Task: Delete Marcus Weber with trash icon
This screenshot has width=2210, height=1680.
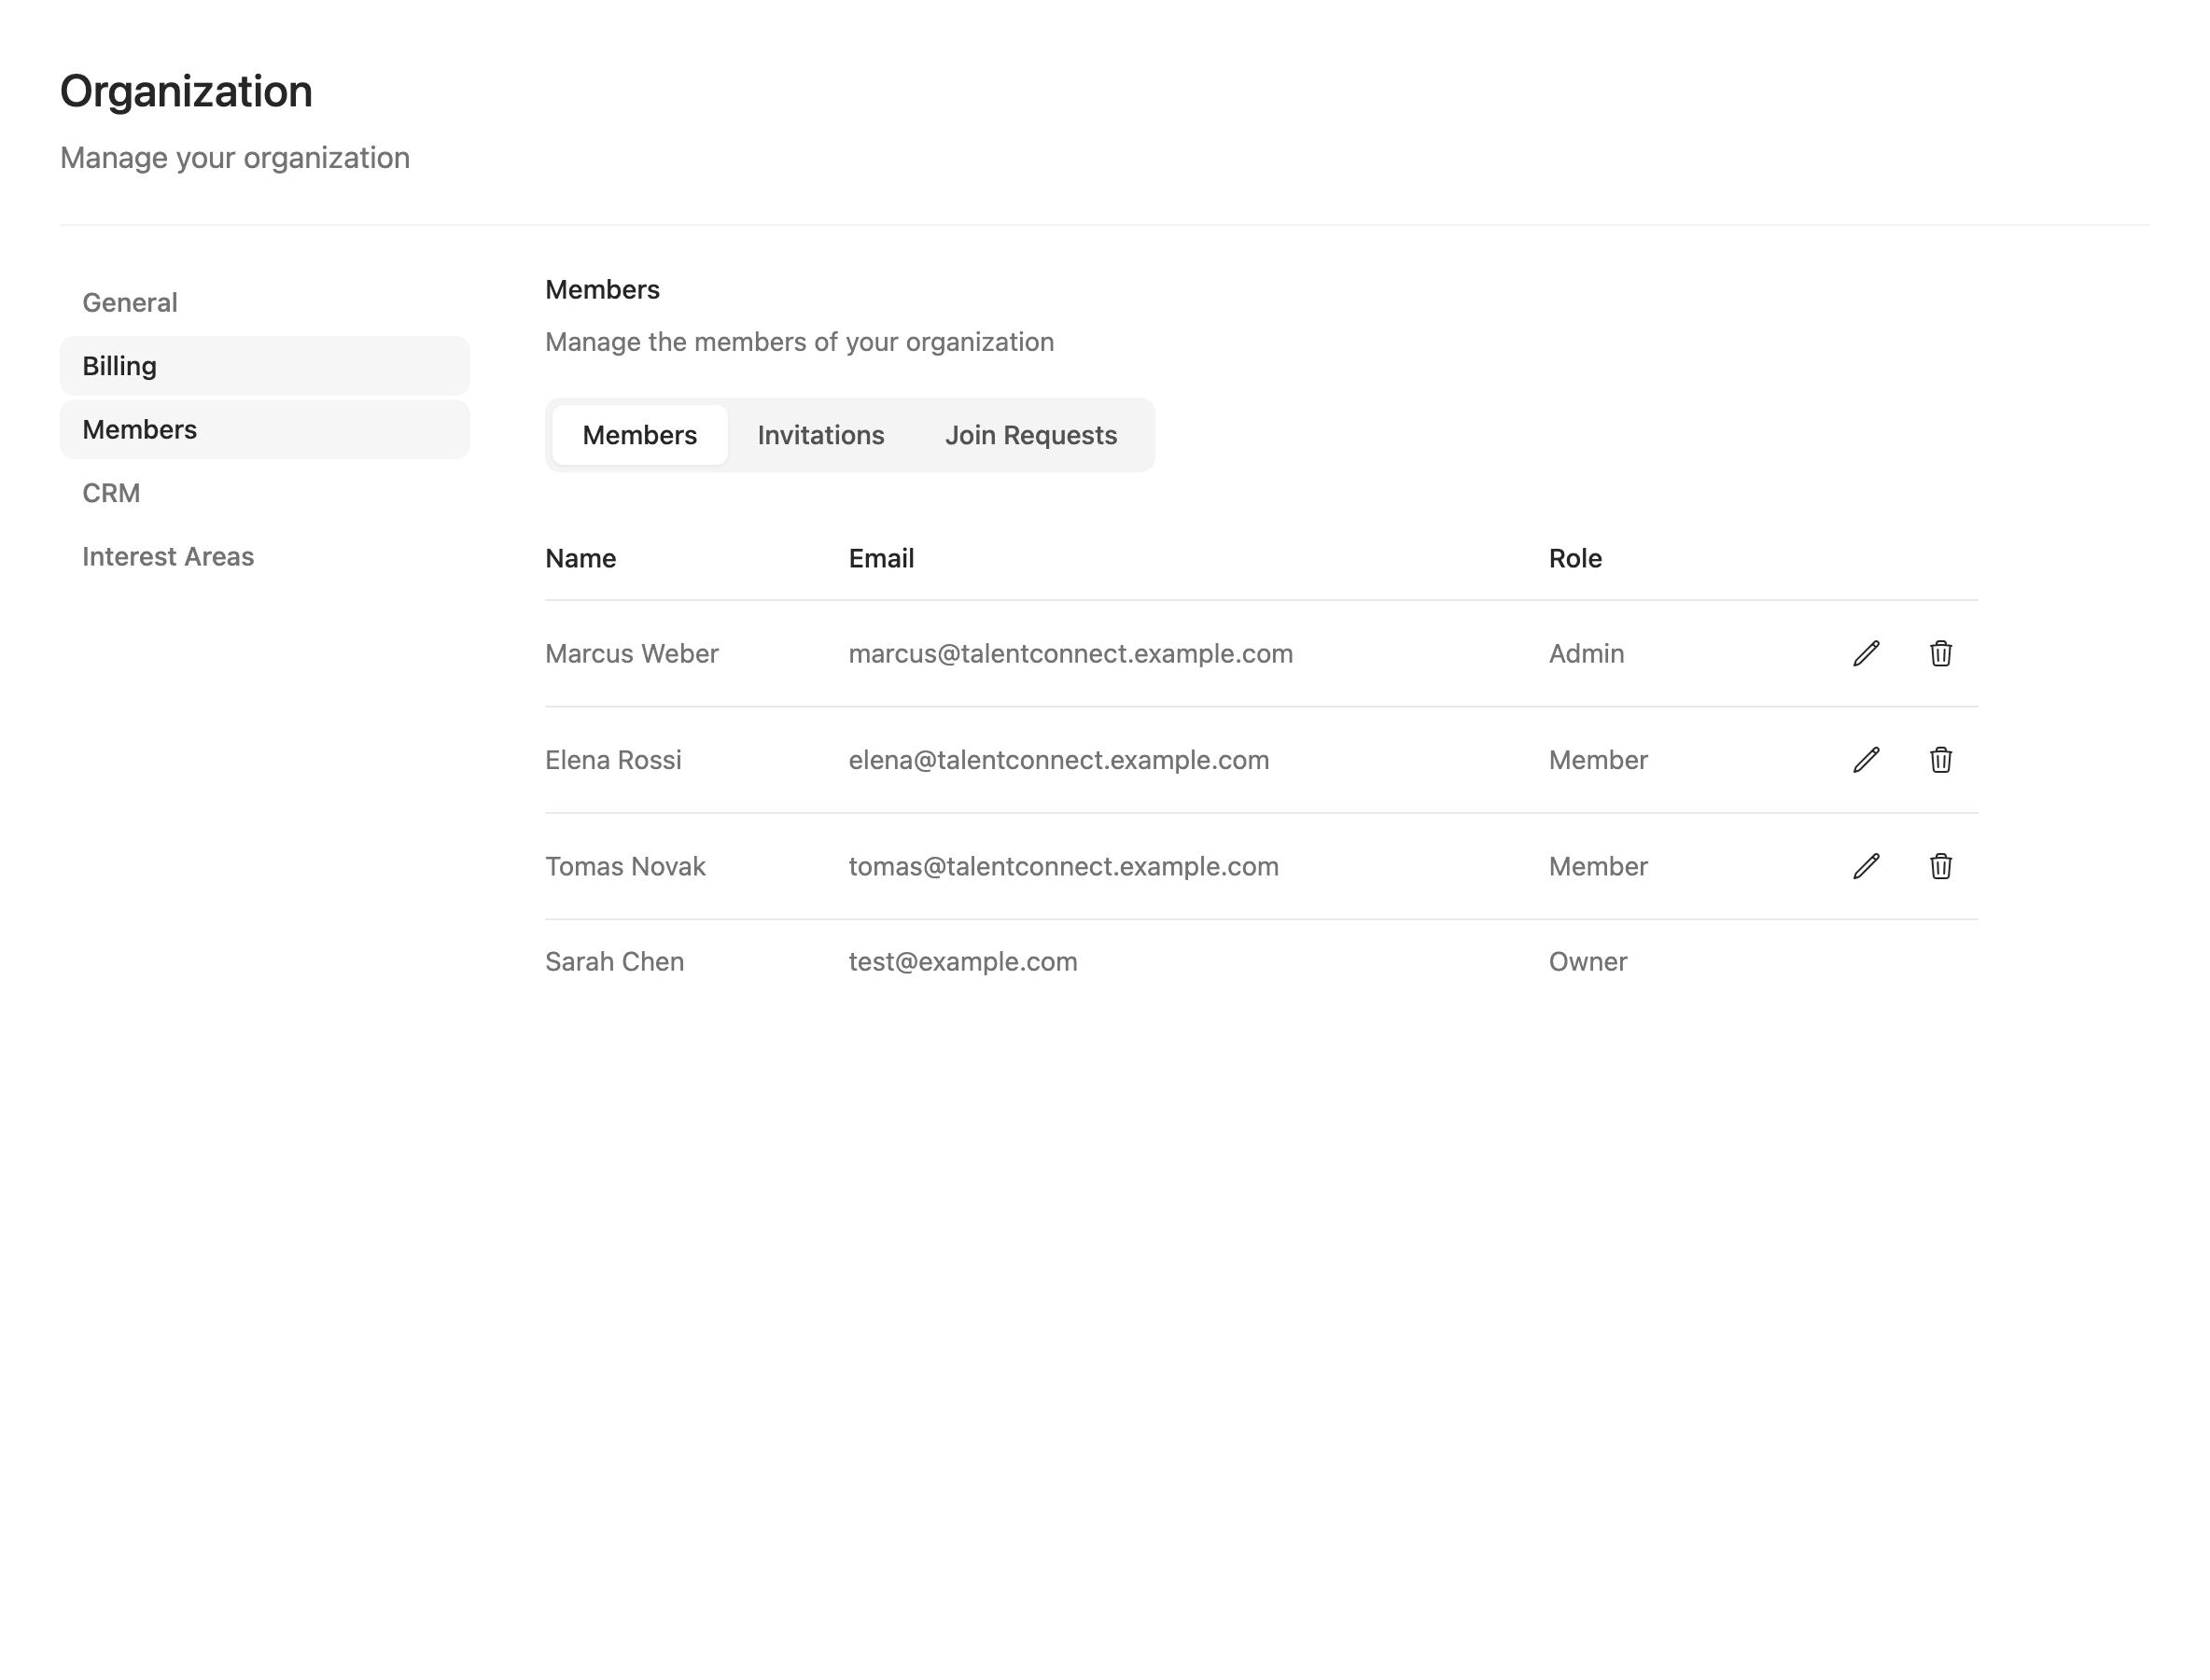Action: 1941,654
